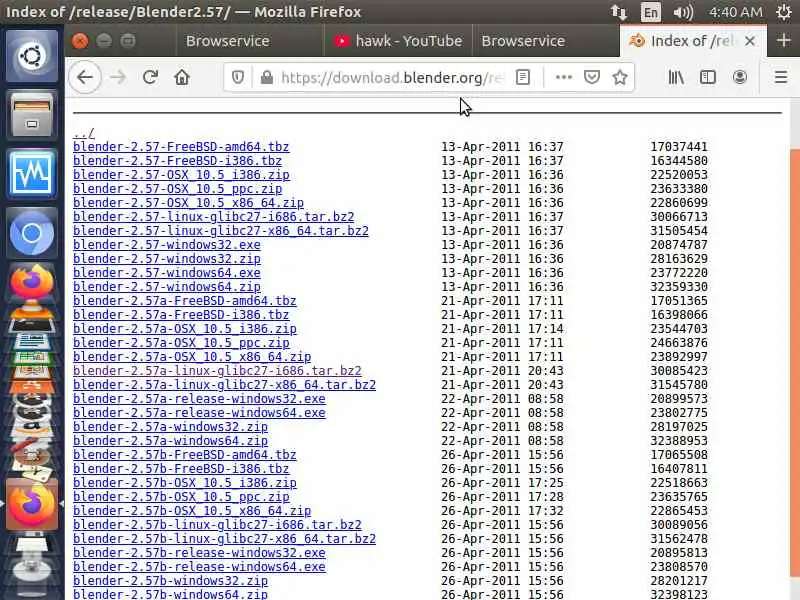Reload the current page
The image size is (800, 600).
point(150,78)
